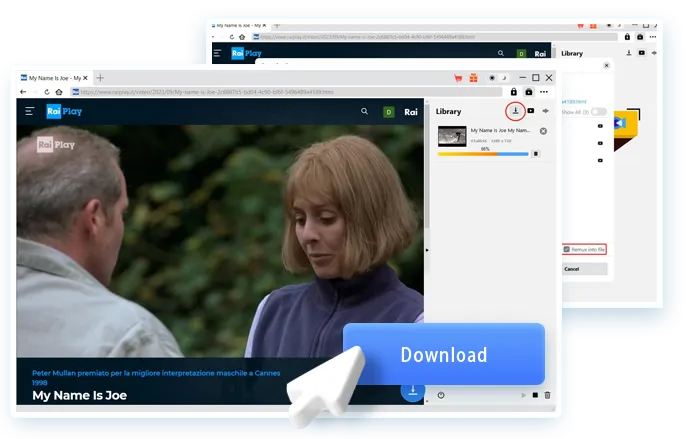Click the video player frame in front window
The image size is (686, 439).
click(220, 241)
